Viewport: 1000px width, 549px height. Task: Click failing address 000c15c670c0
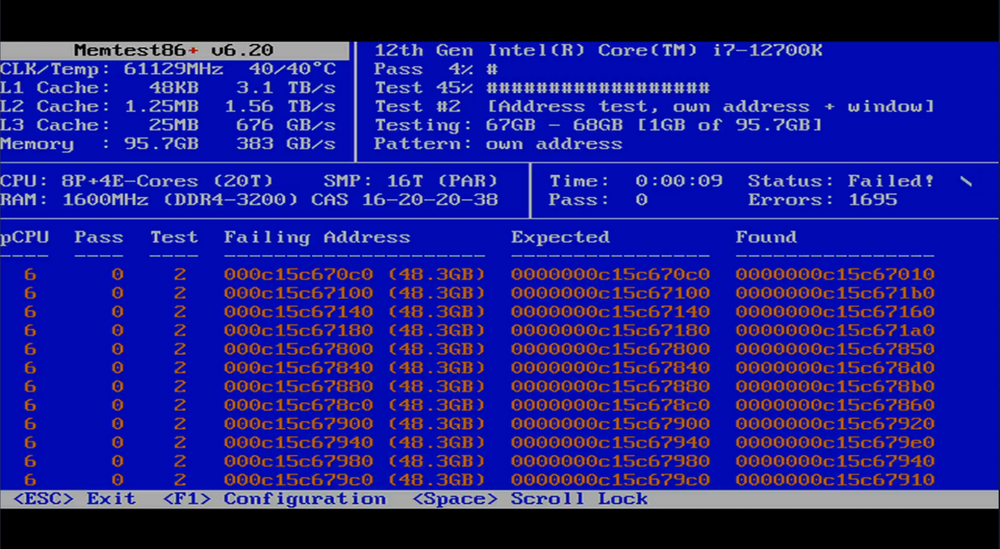(x=298, y=274)
